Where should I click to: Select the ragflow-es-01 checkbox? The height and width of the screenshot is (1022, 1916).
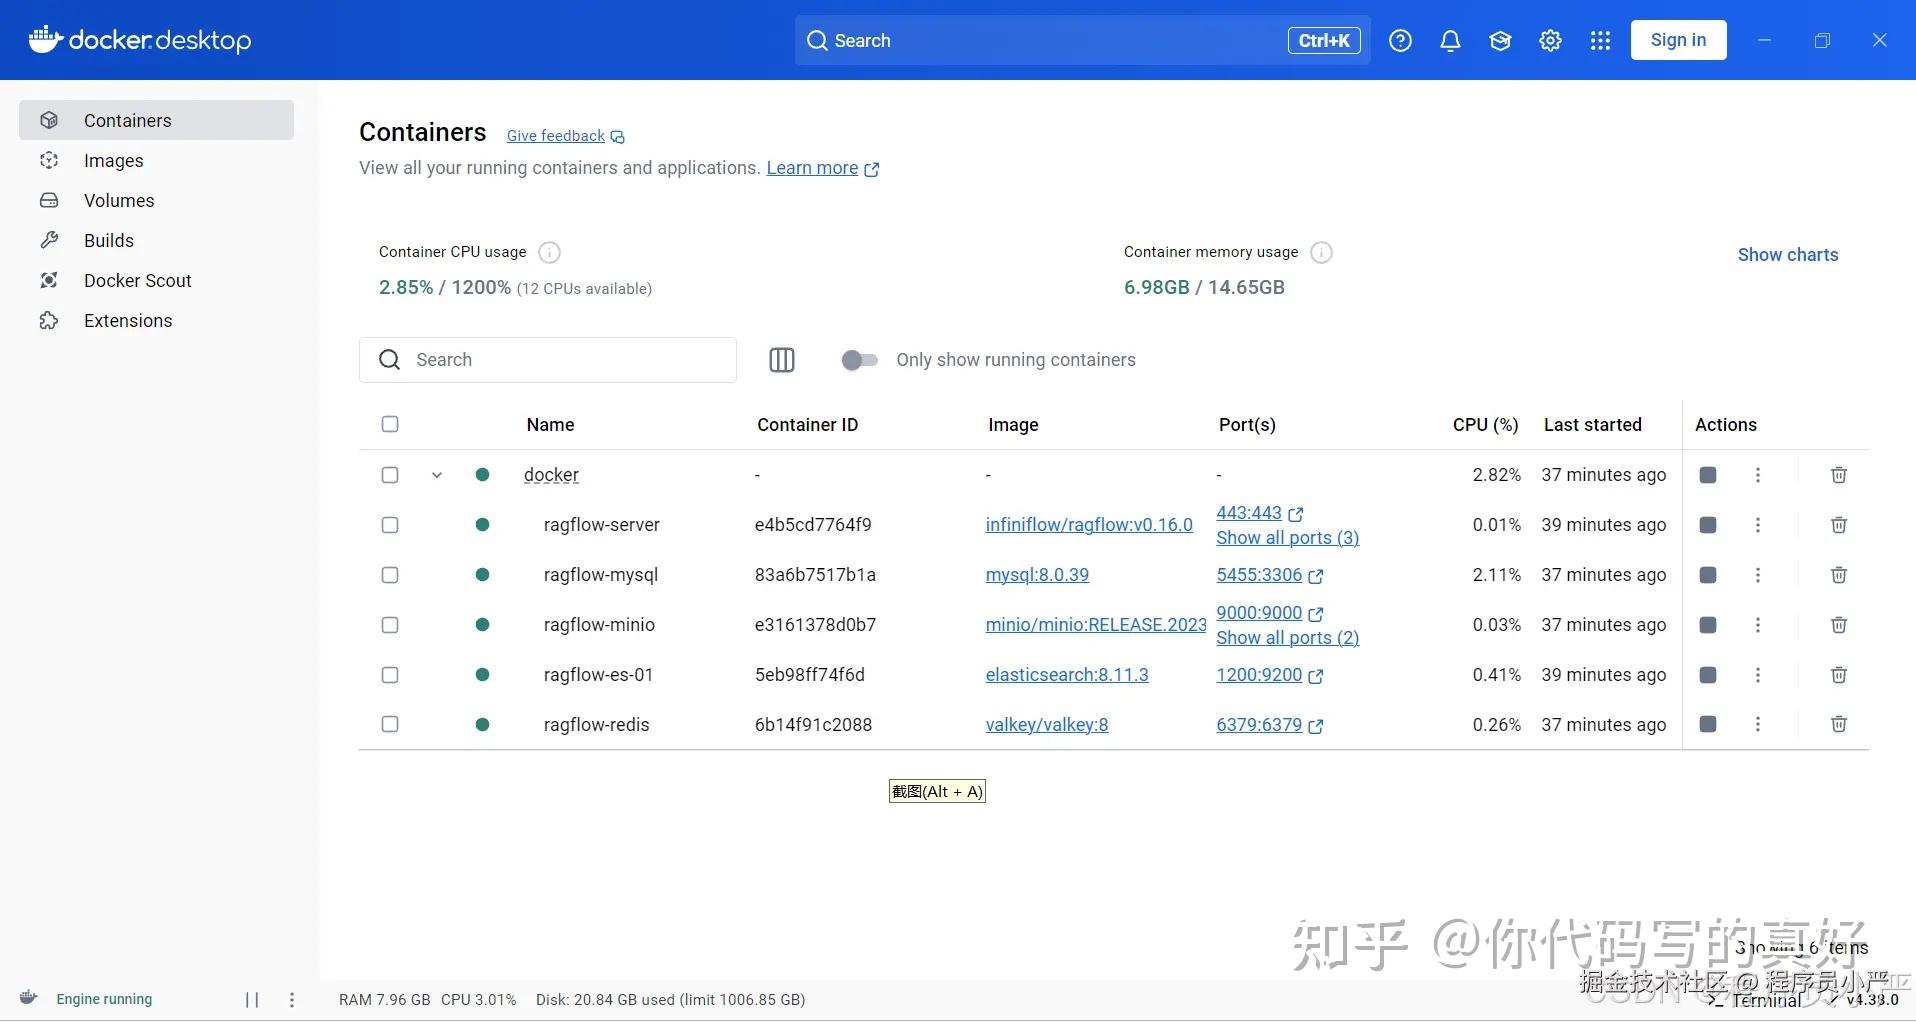390,675
